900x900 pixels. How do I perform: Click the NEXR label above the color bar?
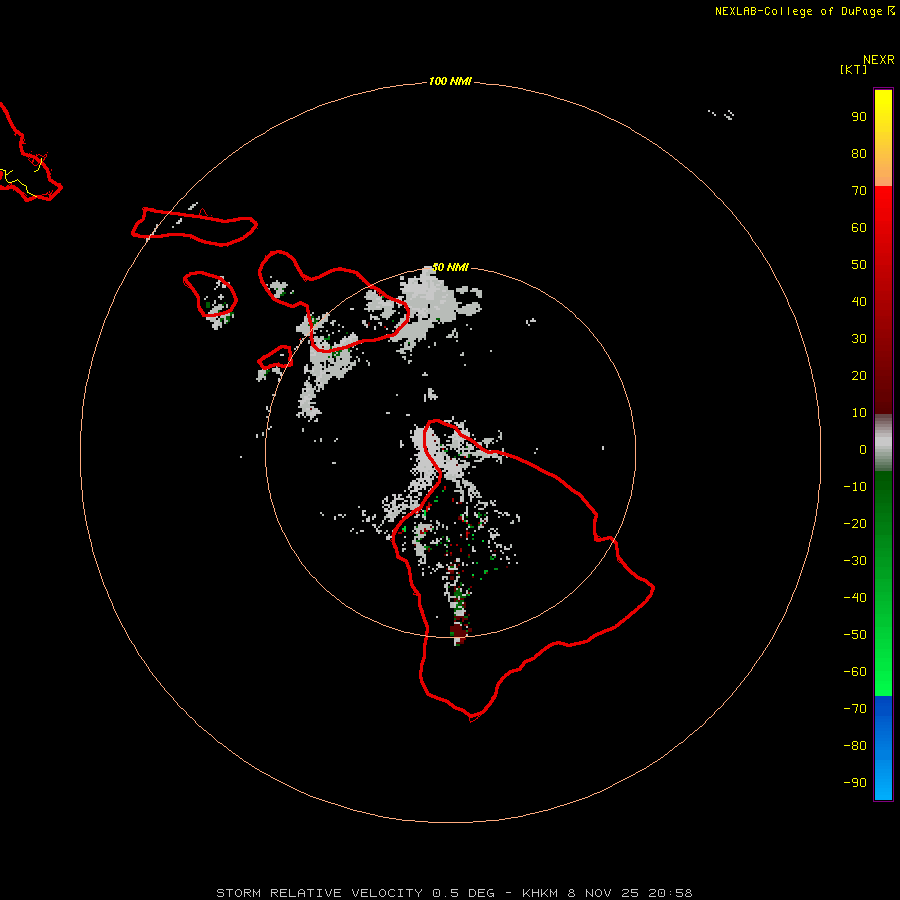tap(879, 60)
